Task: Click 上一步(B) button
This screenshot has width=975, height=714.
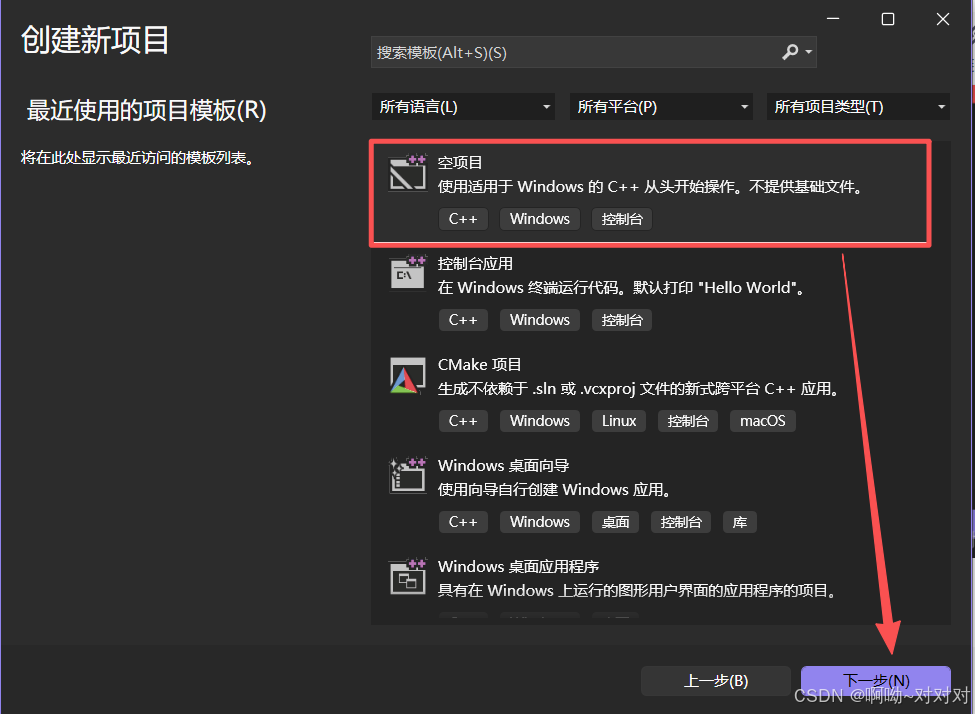Action: (x=716, y=681)
